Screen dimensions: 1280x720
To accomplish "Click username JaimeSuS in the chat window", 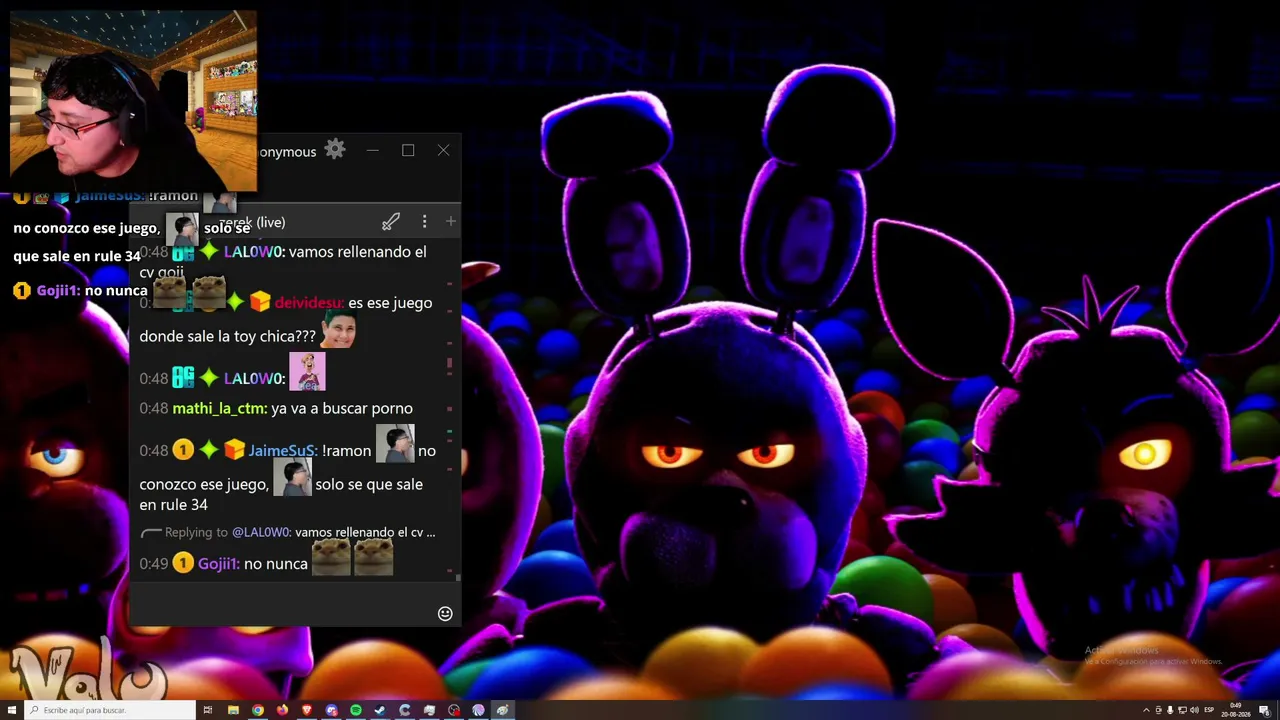I will tap(282, 451).
